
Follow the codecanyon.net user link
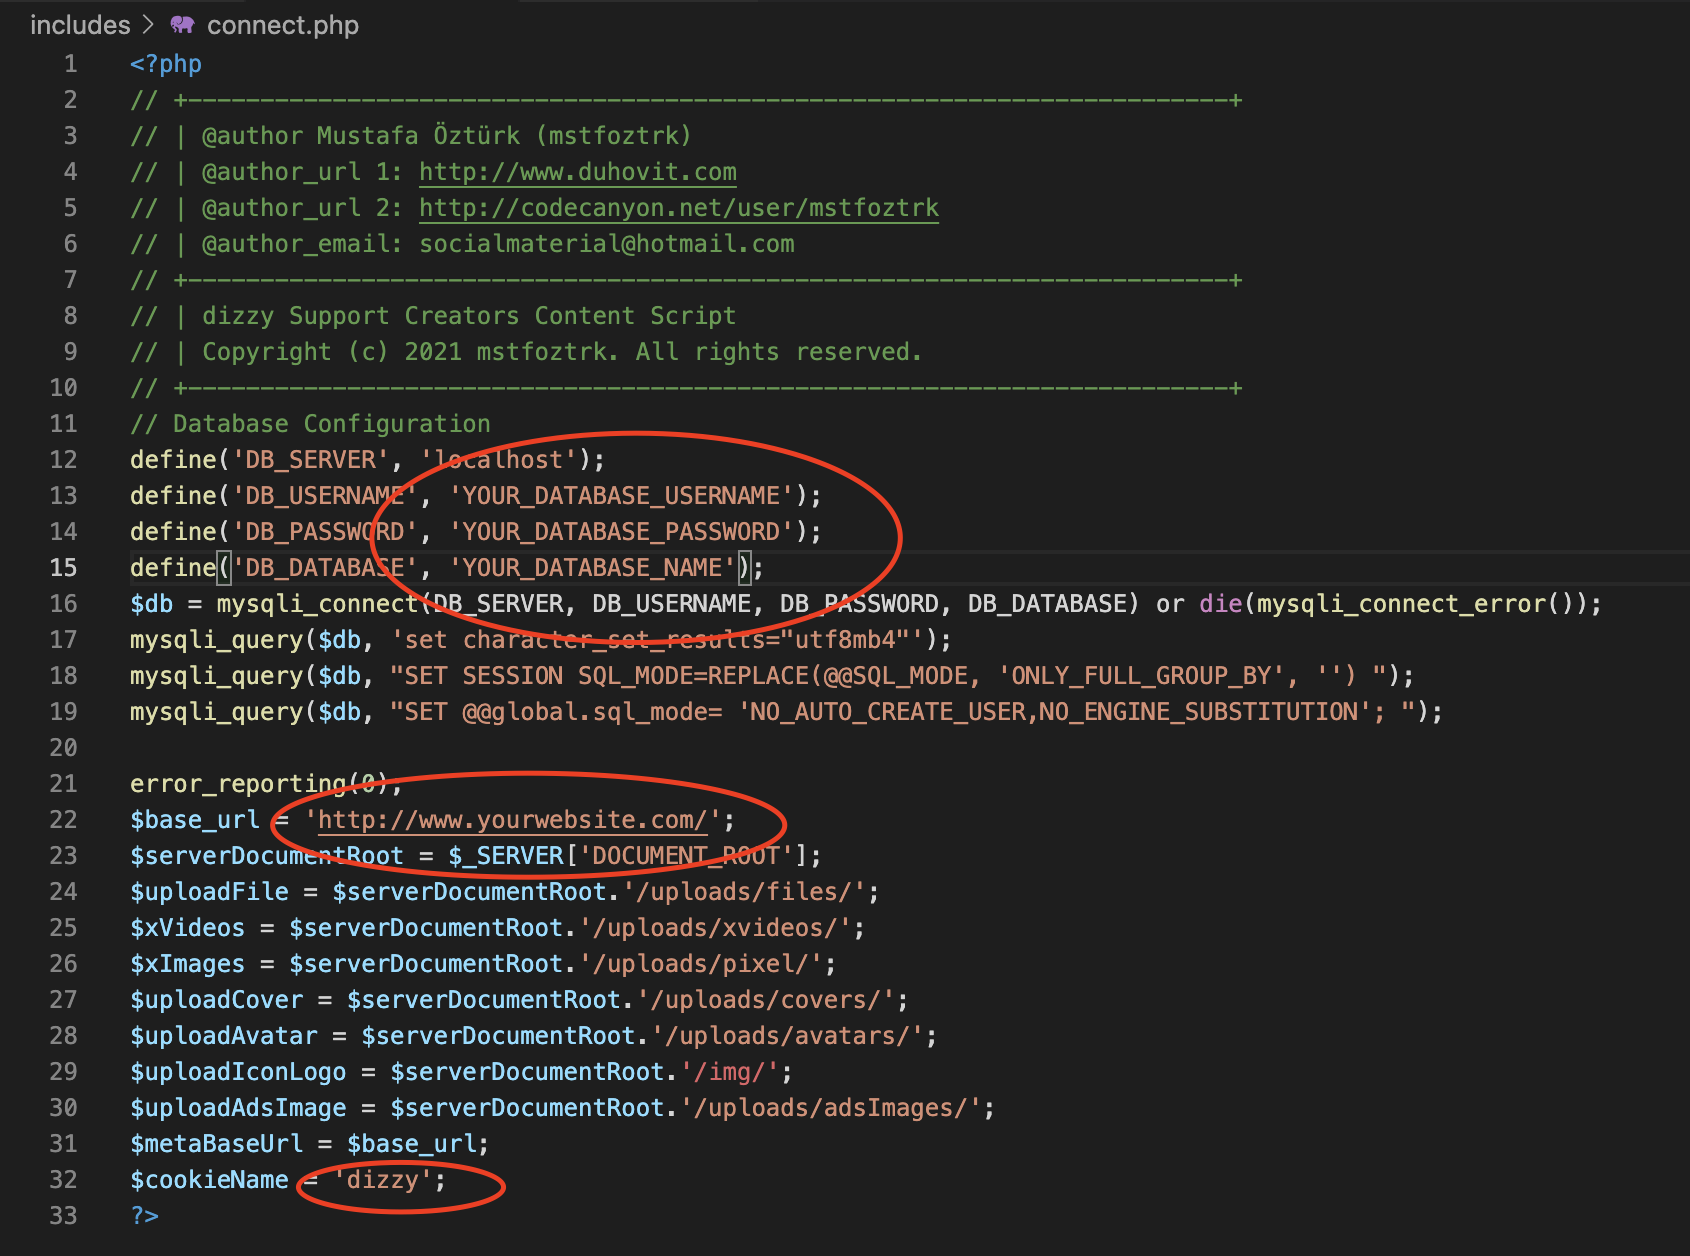tap(678, 208)
